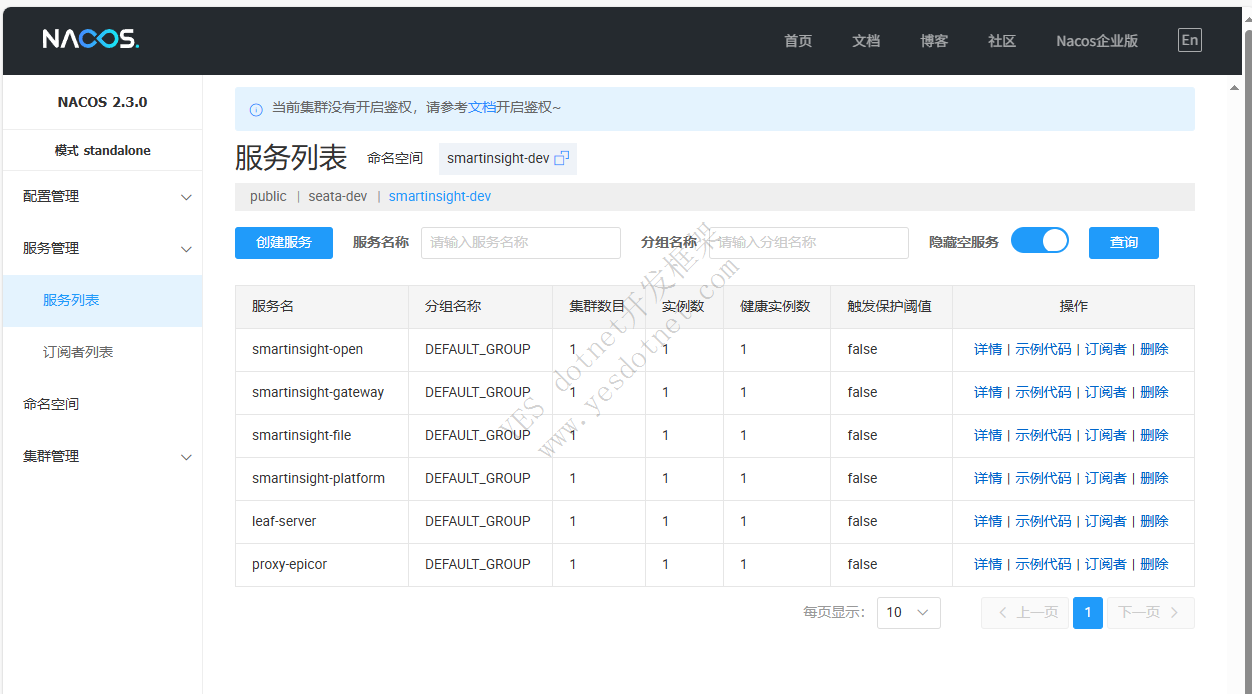Expand the 集群管理 menu

[x=102, y=457]
